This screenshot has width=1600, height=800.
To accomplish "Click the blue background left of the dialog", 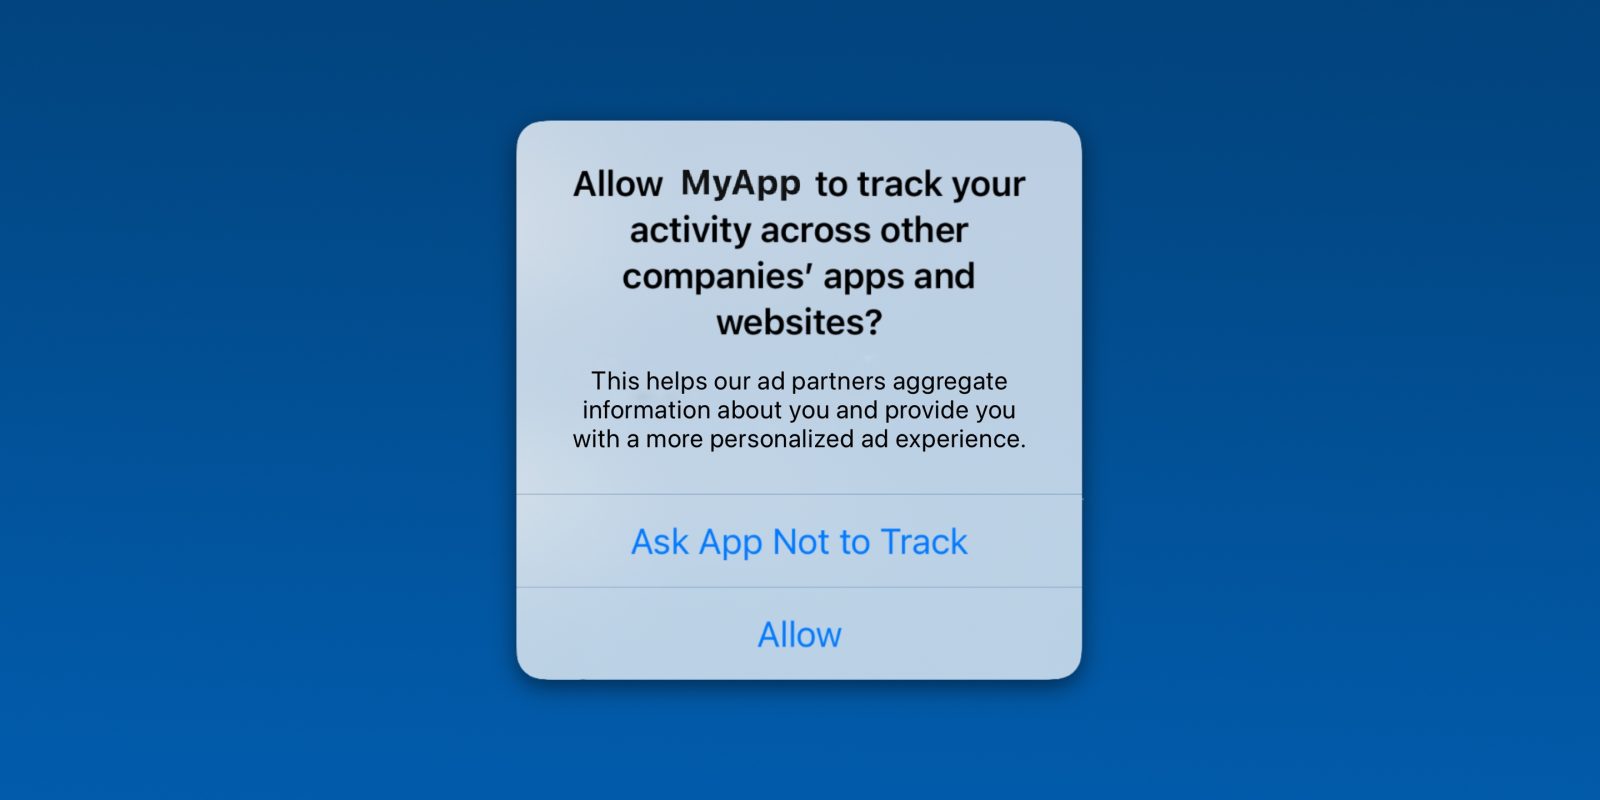I will (258, 400).
